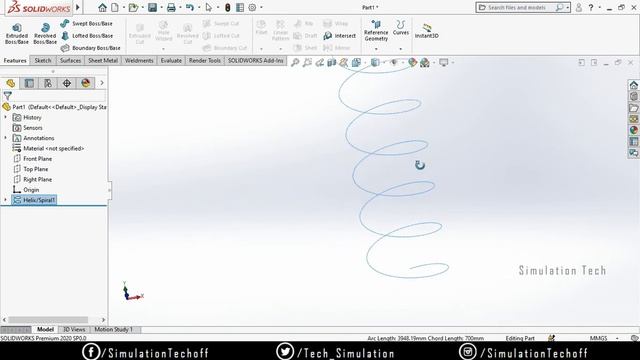Switch to 3D Views bottom tab
640x360 pixels.
tap(74, 329)
